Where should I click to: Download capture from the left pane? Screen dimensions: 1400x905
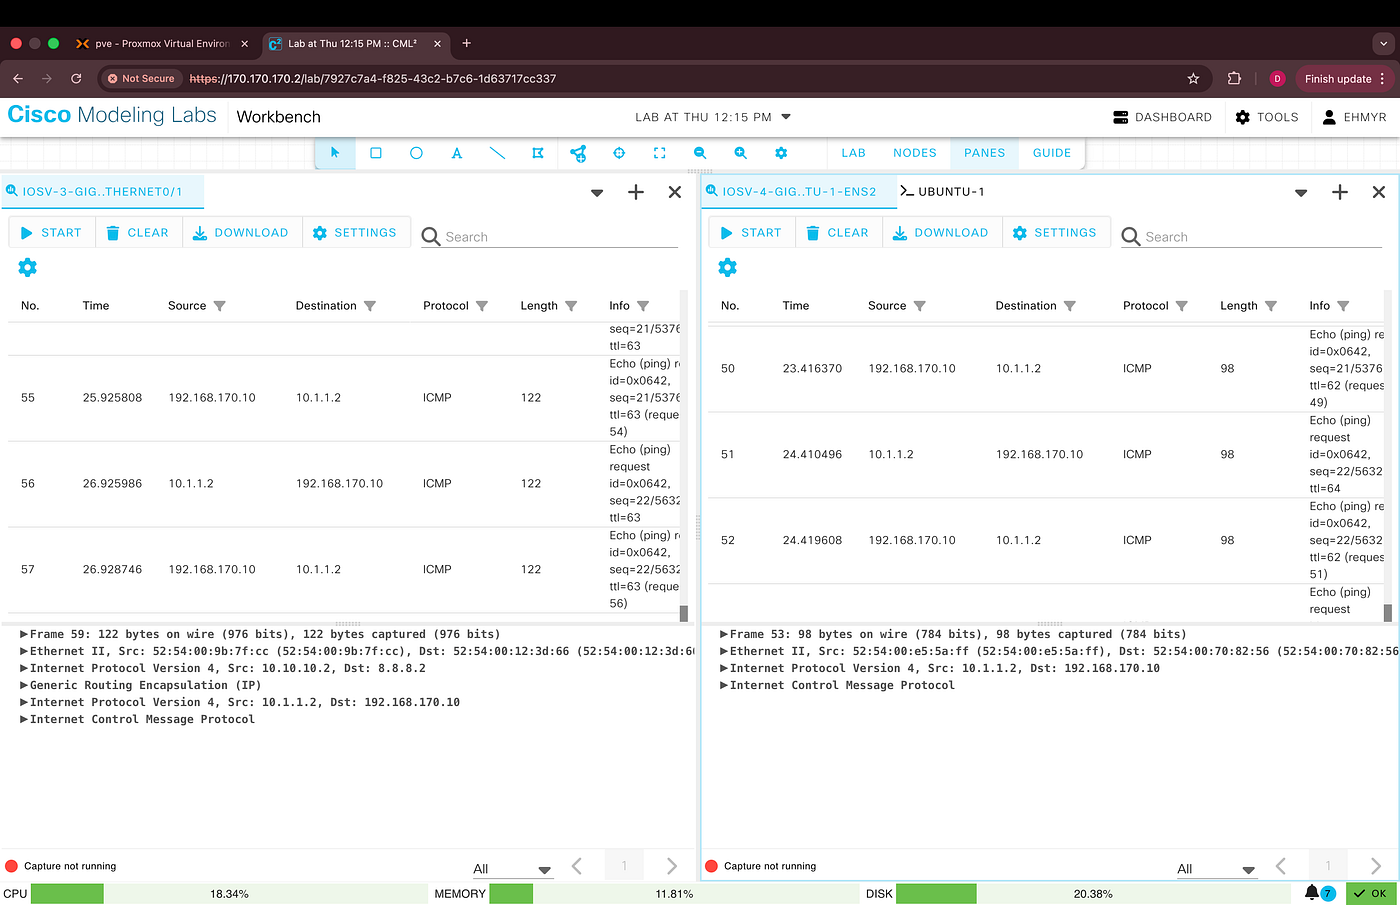point(240,232)
